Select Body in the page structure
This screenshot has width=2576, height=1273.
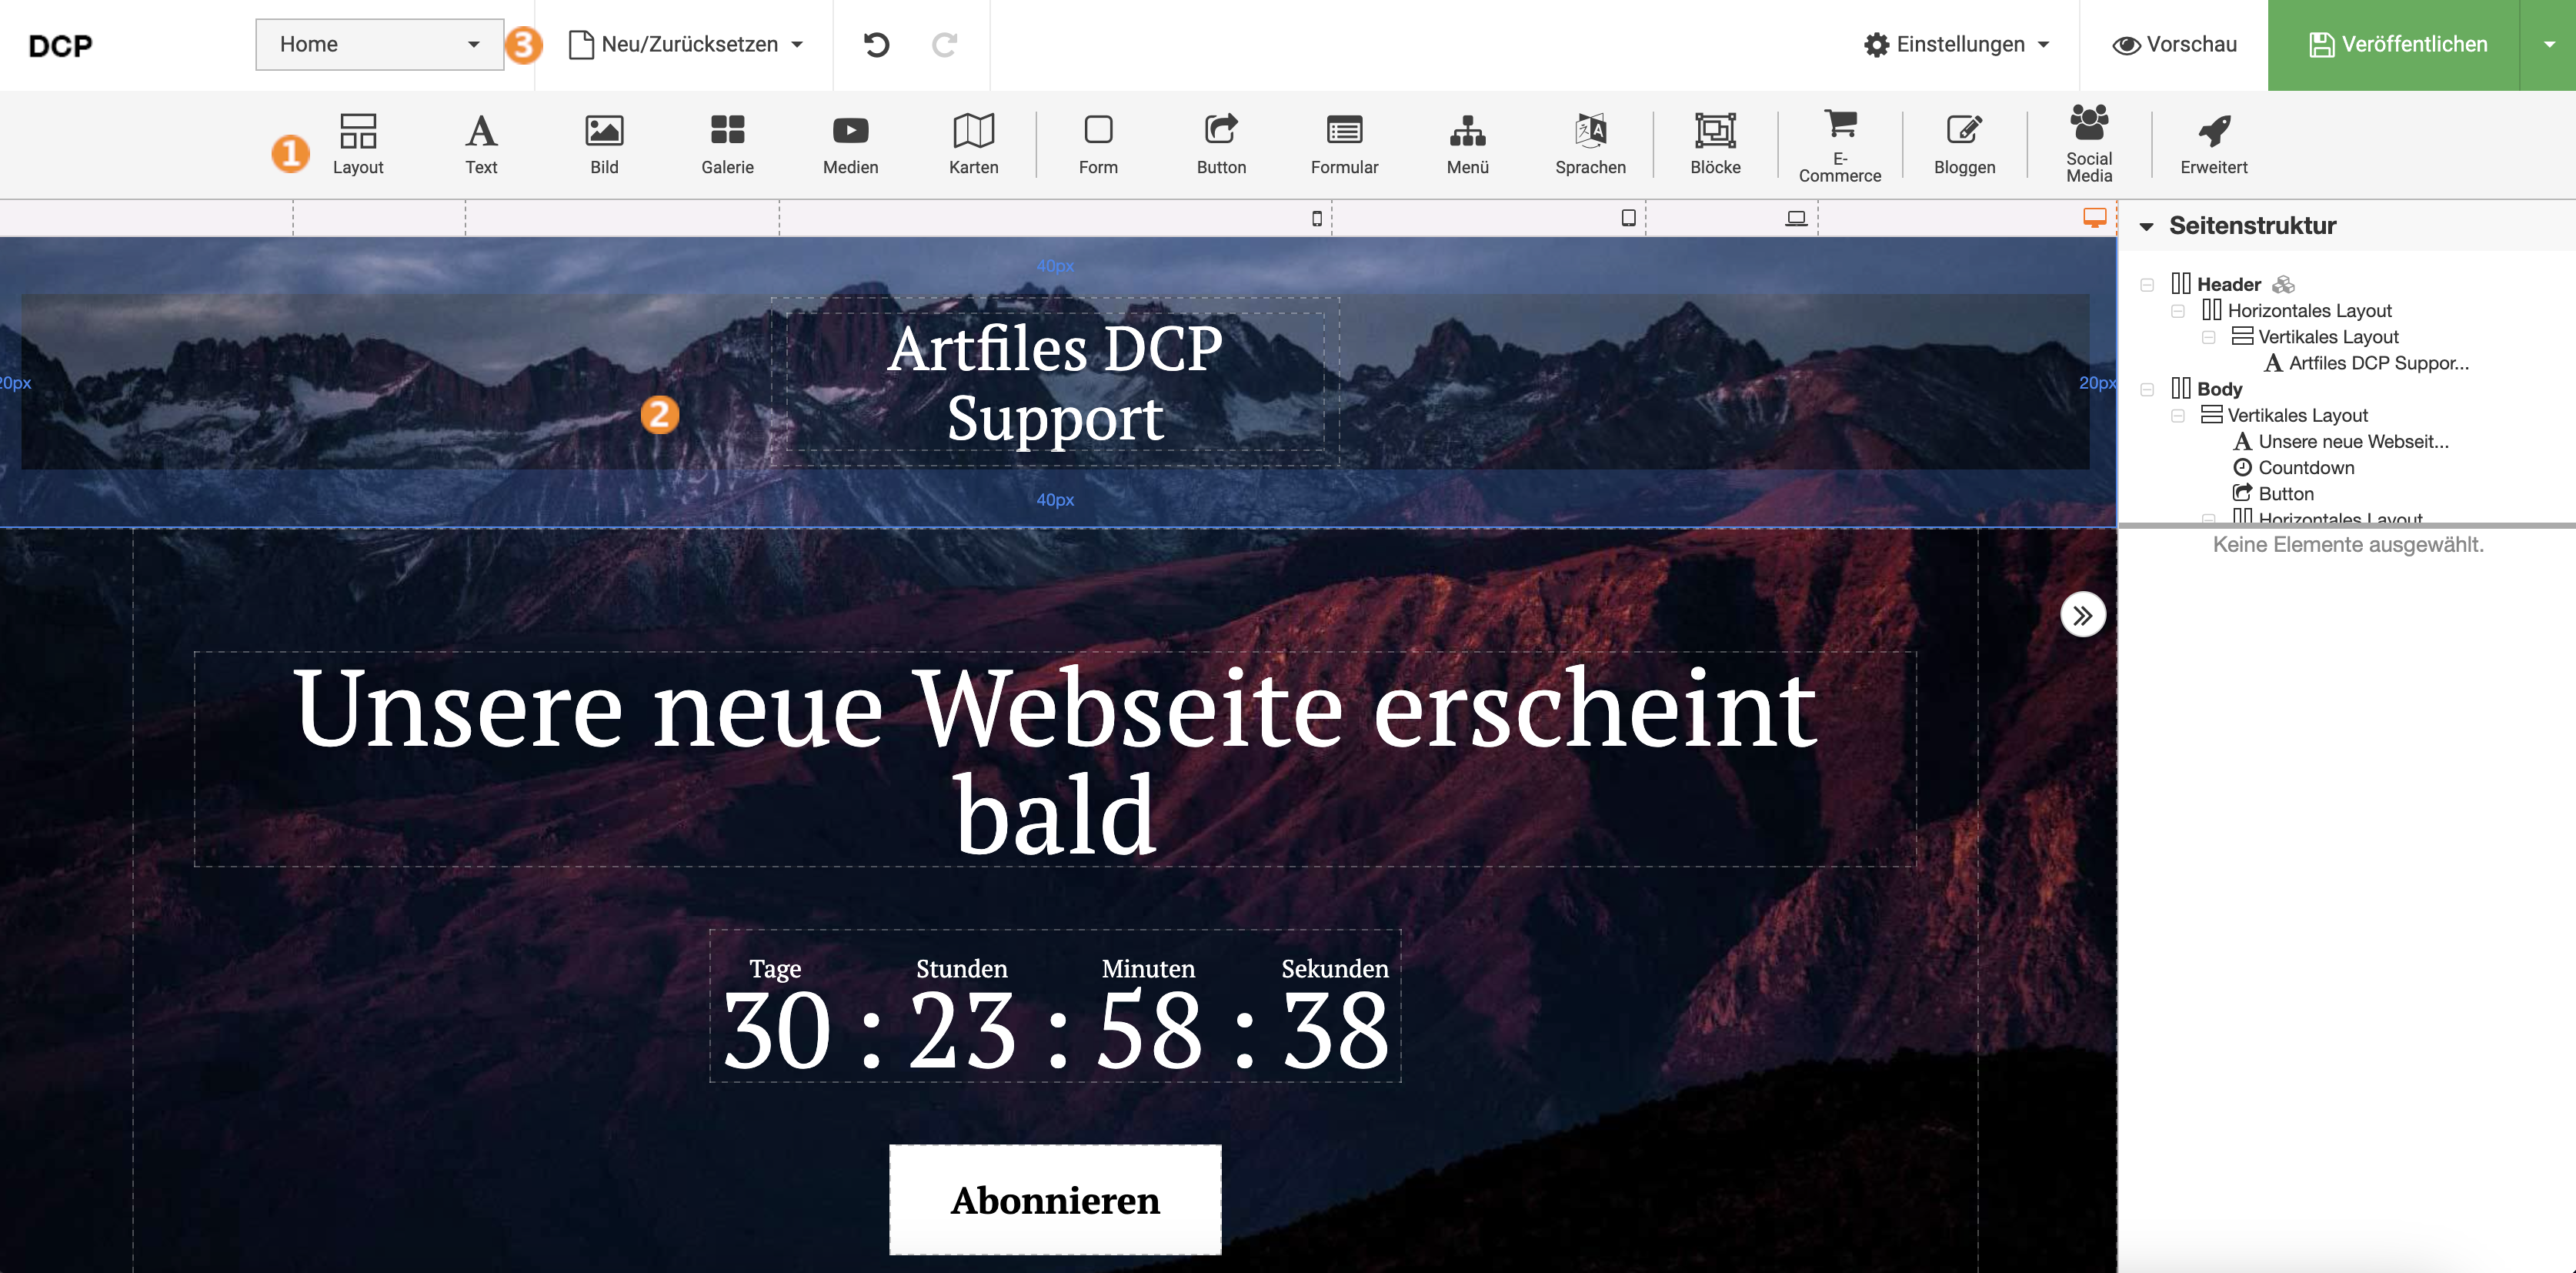2219,389
